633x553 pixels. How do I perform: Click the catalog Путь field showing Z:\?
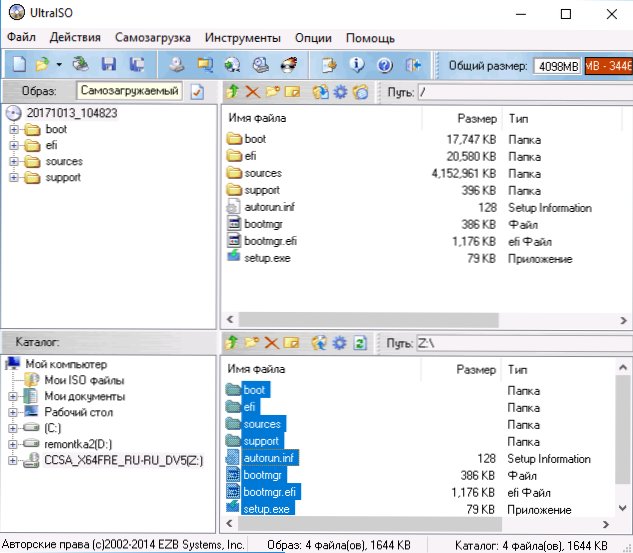[x=524, y=344]
